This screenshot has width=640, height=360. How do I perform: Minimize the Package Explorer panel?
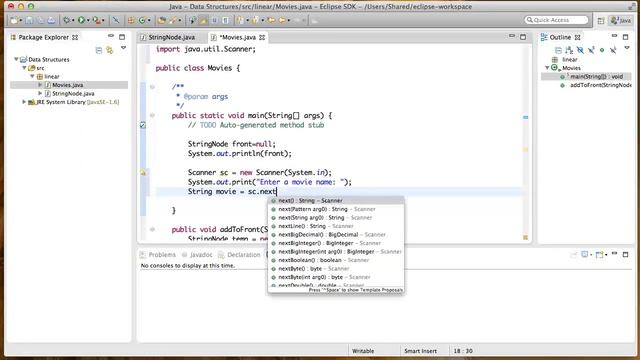pyautogui.click(x=111, y=36)
